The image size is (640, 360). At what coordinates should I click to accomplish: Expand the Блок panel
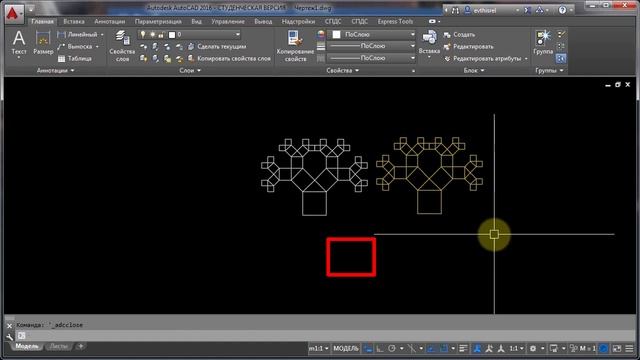[x=474, y=70]
